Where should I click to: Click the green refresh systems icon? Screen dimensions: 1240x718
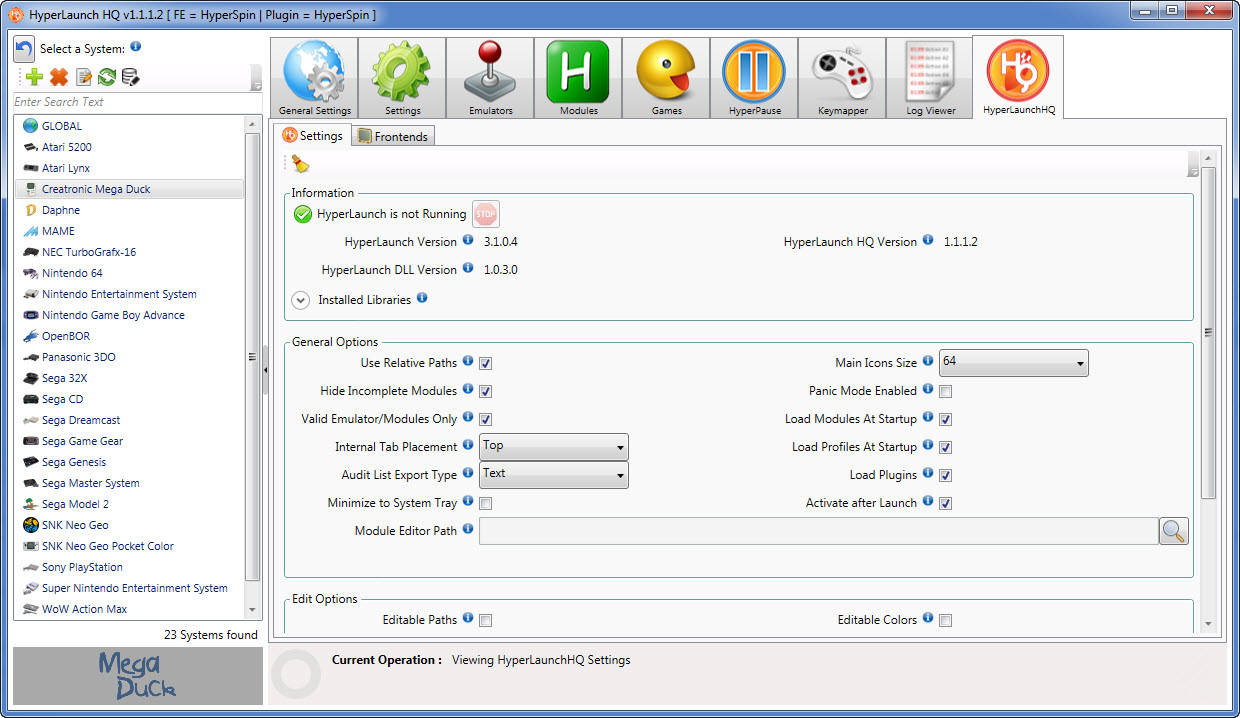click(107, 77)
